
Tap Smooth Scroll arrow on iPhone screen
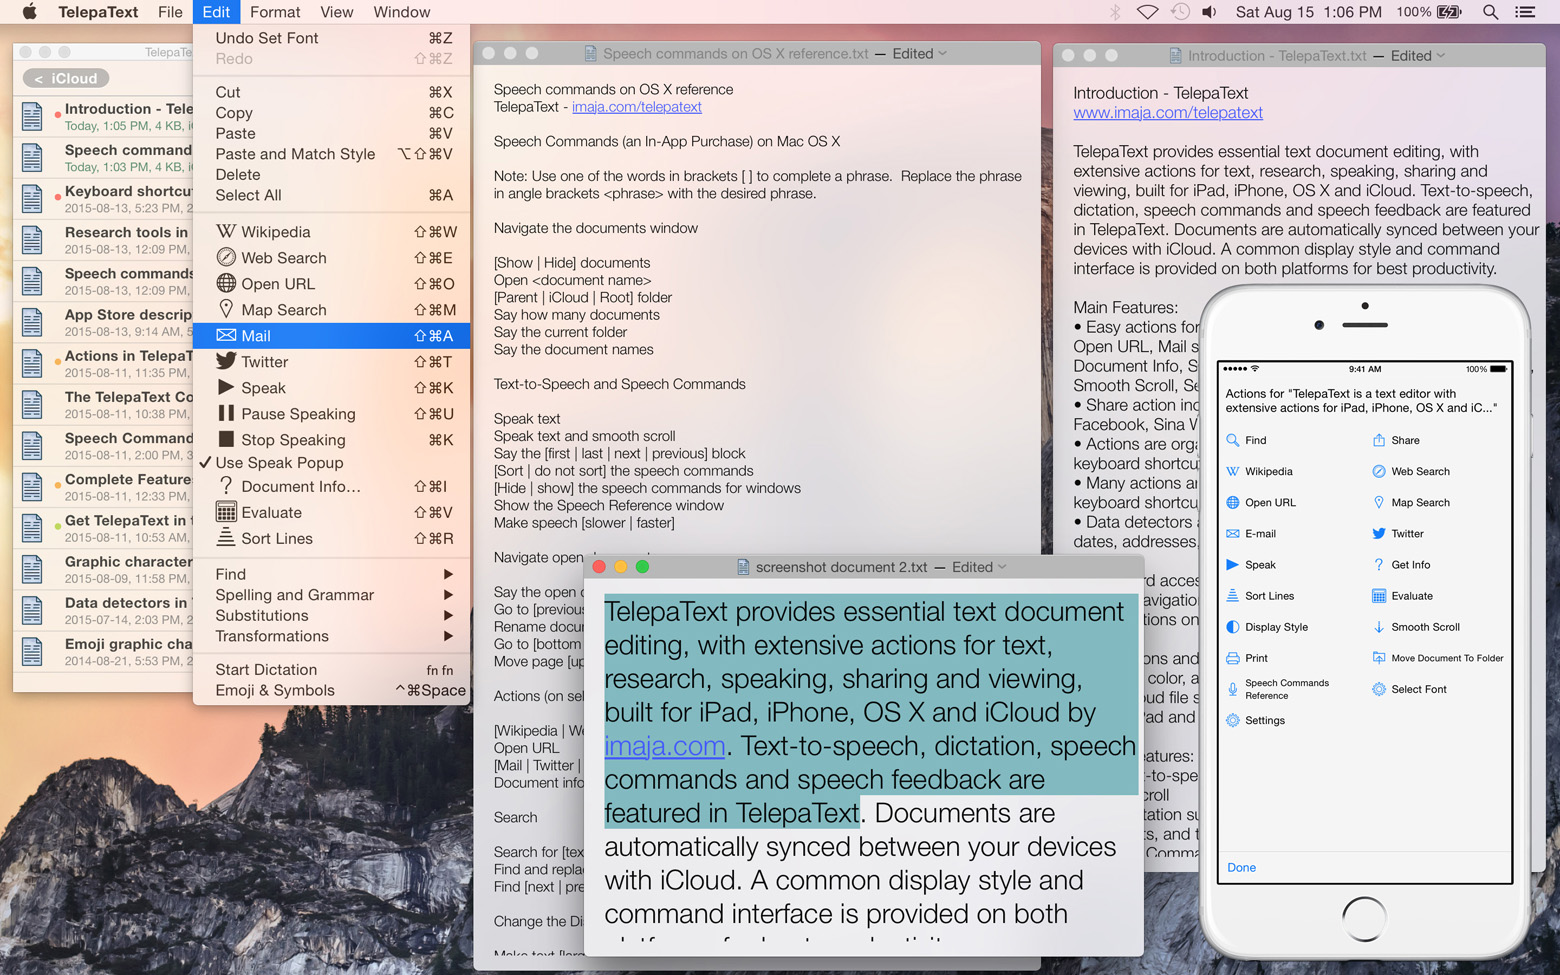pos(1379,627)
